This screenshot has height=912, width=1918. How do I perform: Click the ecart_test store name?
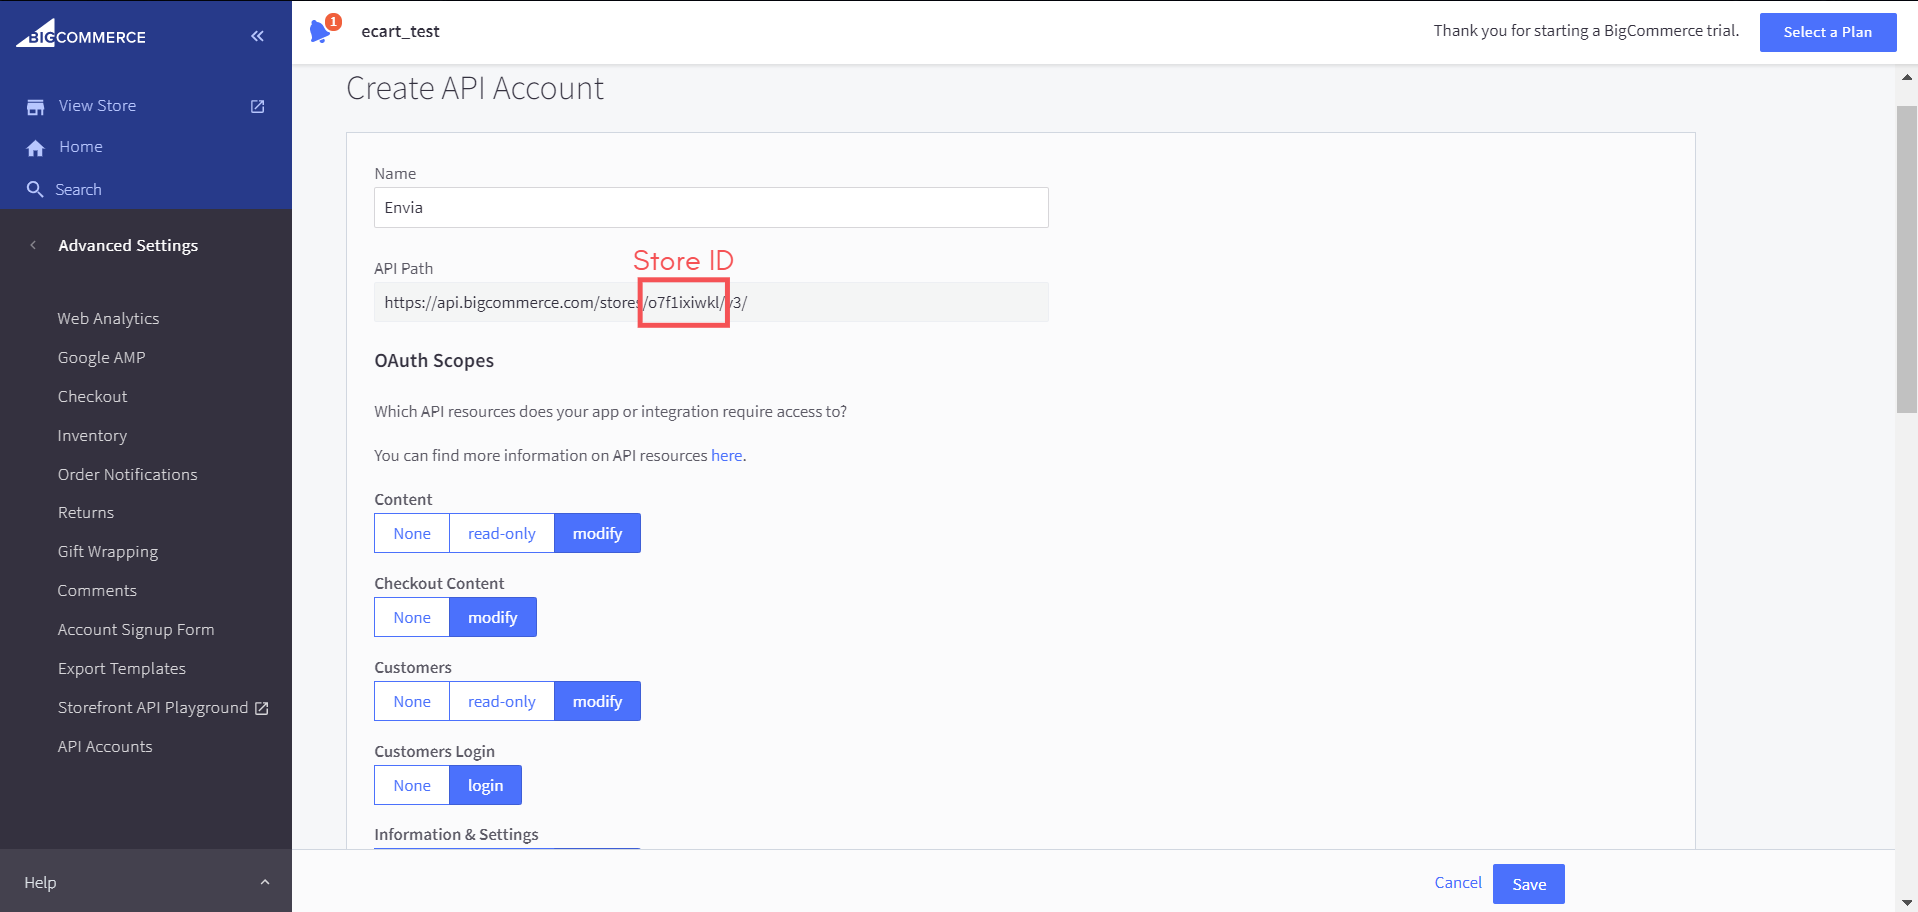pos(400,32)
